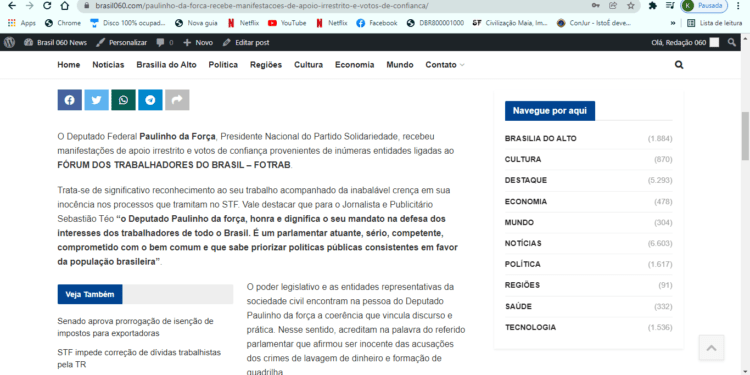Open the extensions puzzle icon
Screen dimensions: 750x375
652,6
